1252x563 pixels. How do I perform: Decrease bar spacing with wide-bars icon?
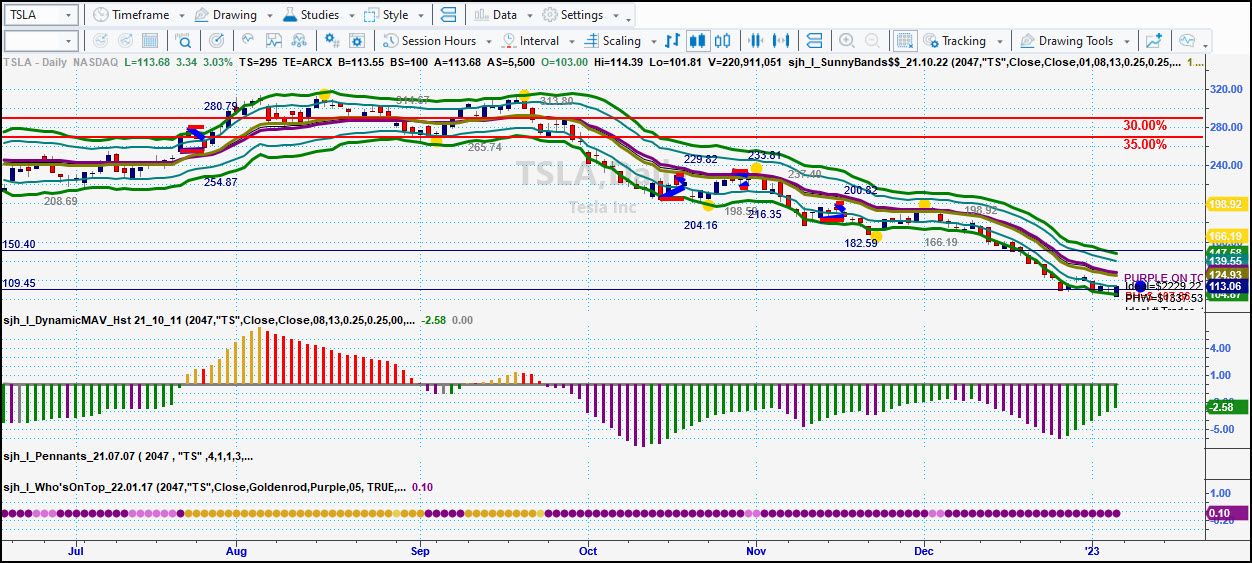pyautogui.click(x=782, y=41)
